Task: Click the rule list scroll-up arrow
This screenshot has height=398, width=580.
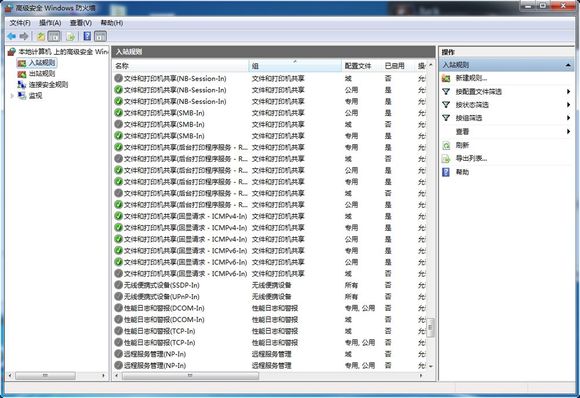Action: pyautogui.click(x=430, y=65)
